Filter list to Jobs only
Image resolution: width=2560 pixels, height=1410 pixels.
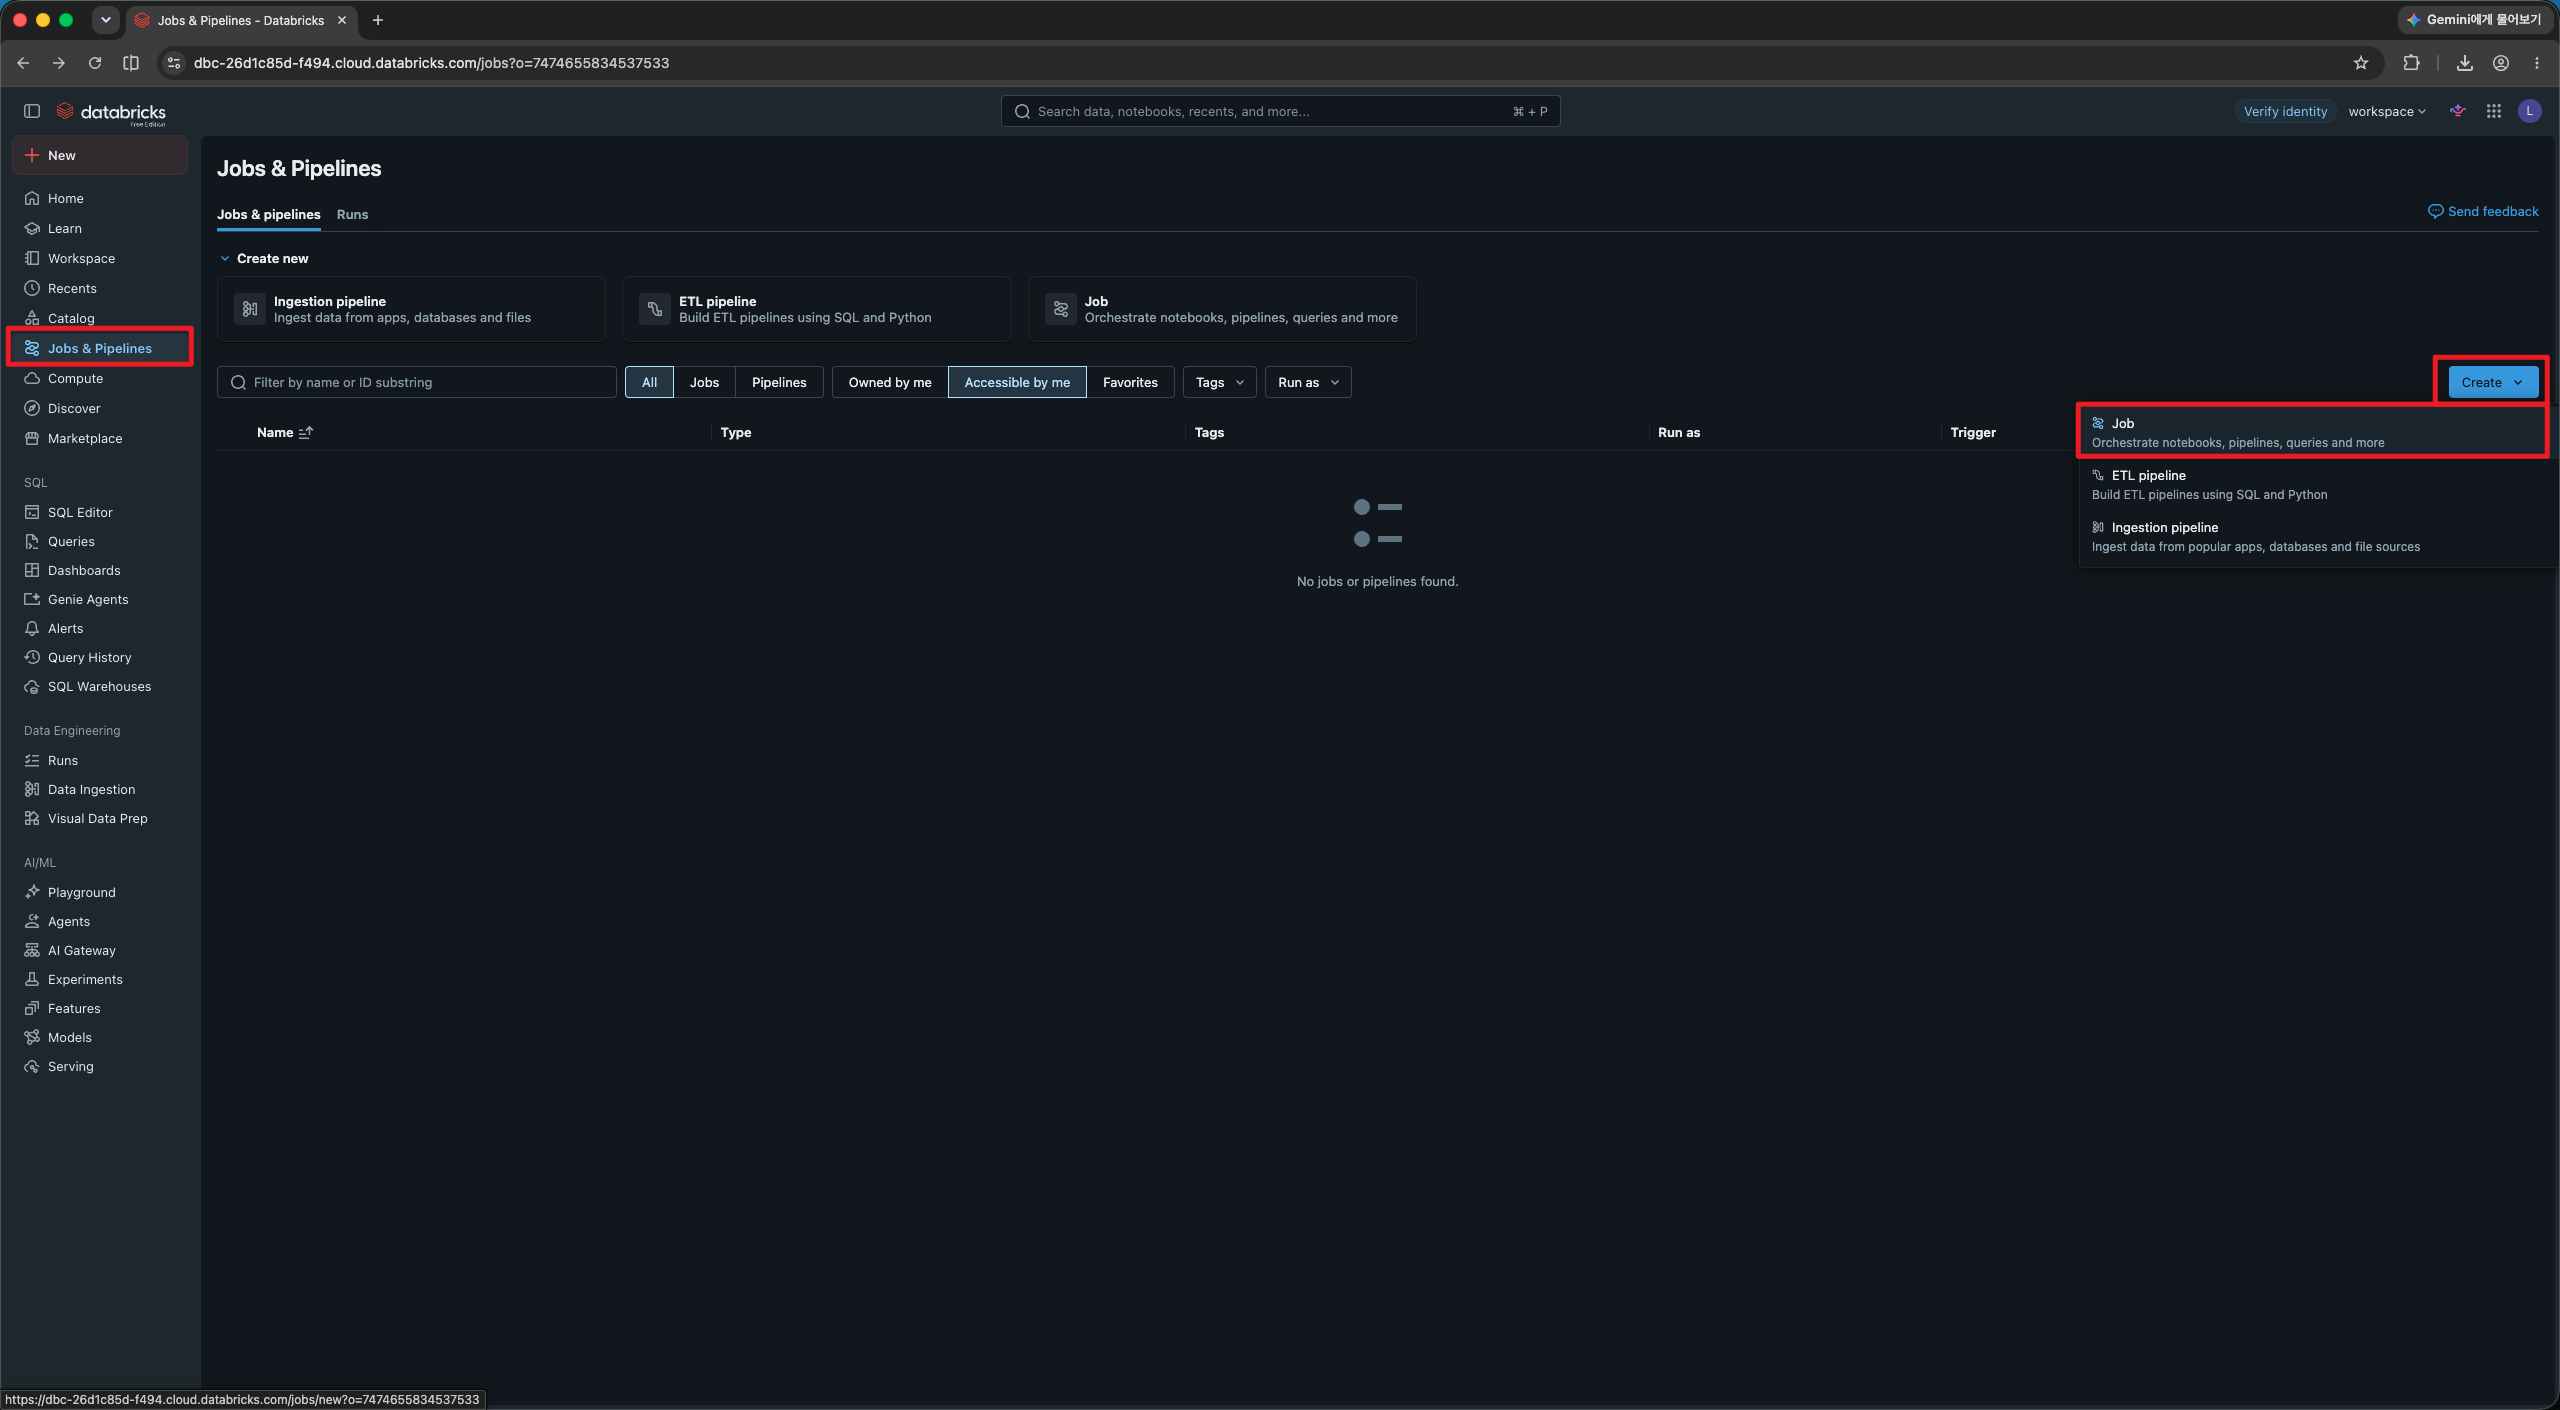[704, 382]
